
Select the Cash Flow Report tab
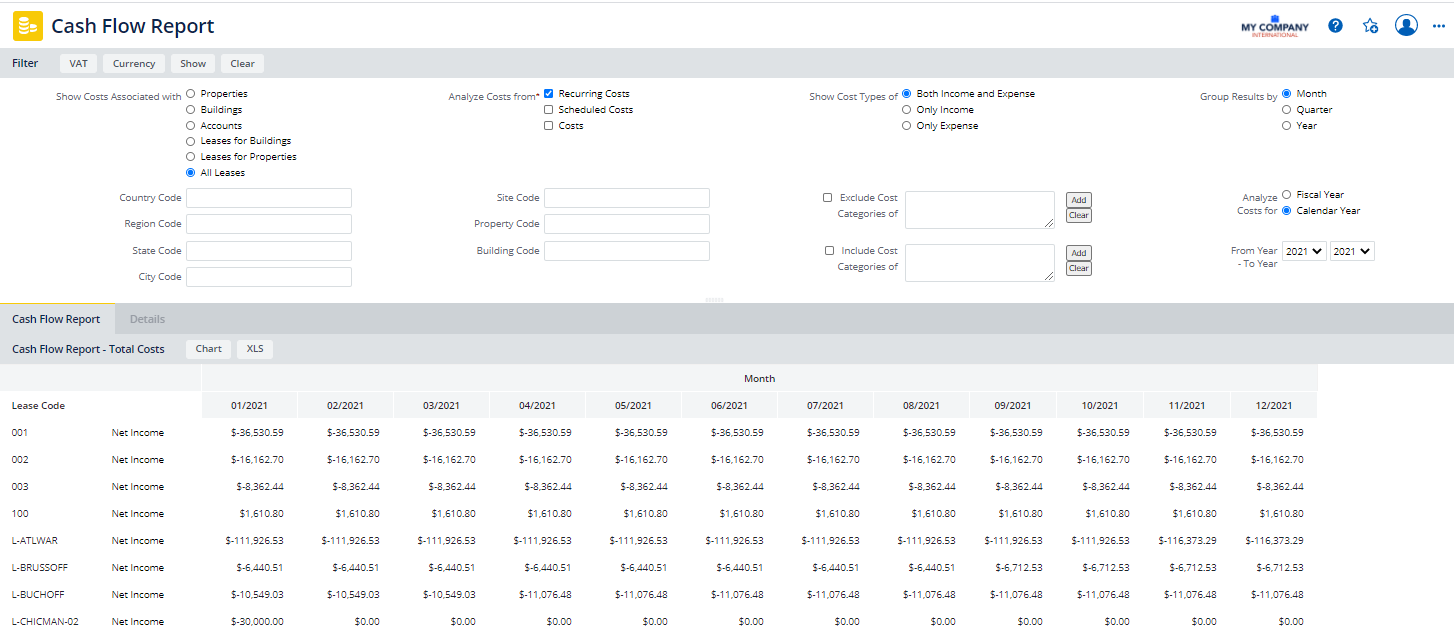coord(56,319)
